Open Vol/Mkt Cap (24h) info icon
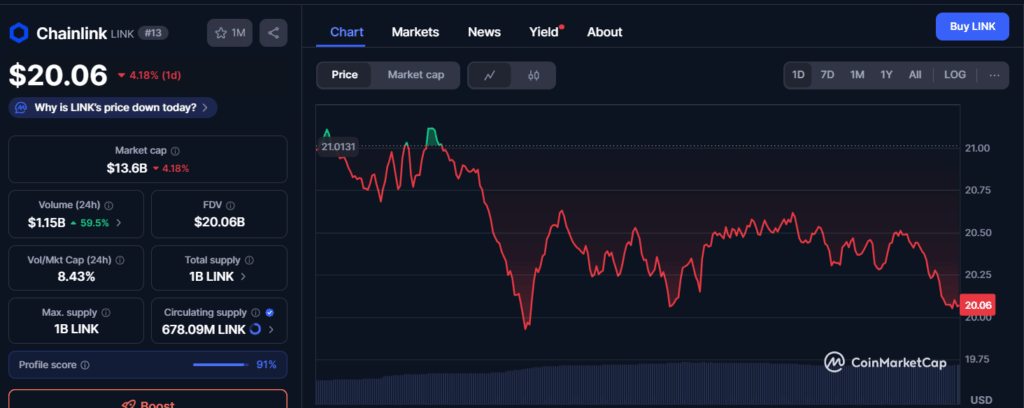 pos(120,260)
